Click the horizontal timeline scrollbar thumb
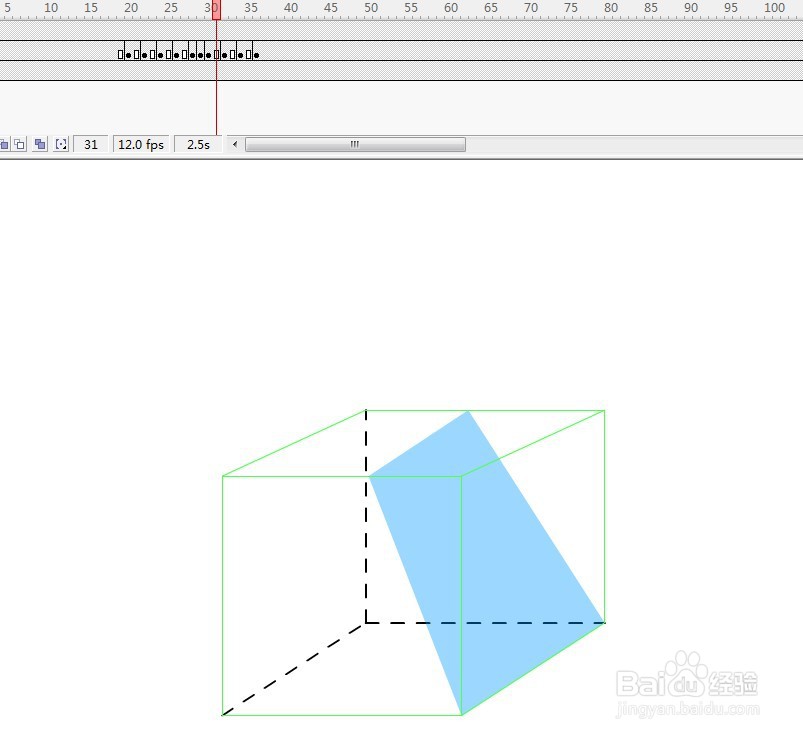Viewport: 803px width, 737px height. 355,144
